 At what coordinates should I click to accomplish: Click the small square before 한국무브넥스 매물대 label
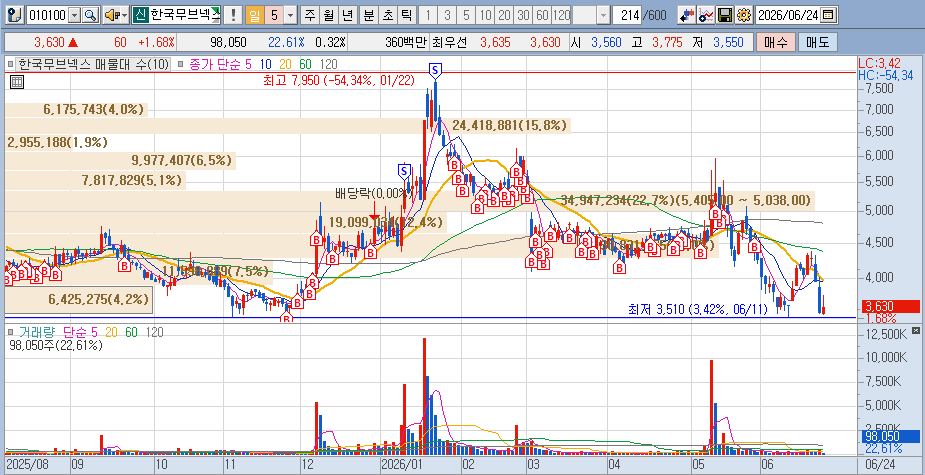coord(10,63)
